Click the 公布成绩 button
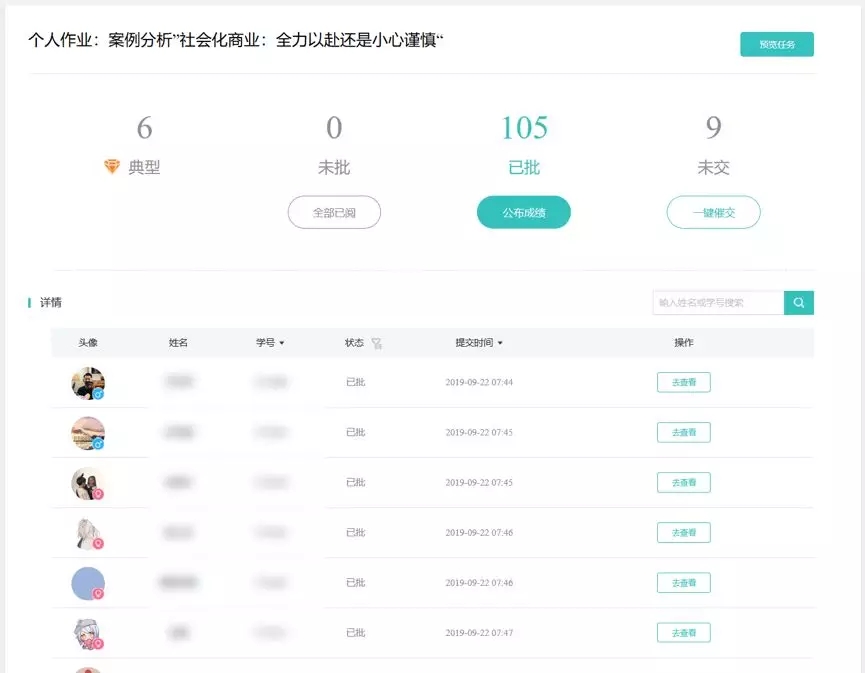Image resolution: width=865 pixels, height=673 pixels. [523, 212]
